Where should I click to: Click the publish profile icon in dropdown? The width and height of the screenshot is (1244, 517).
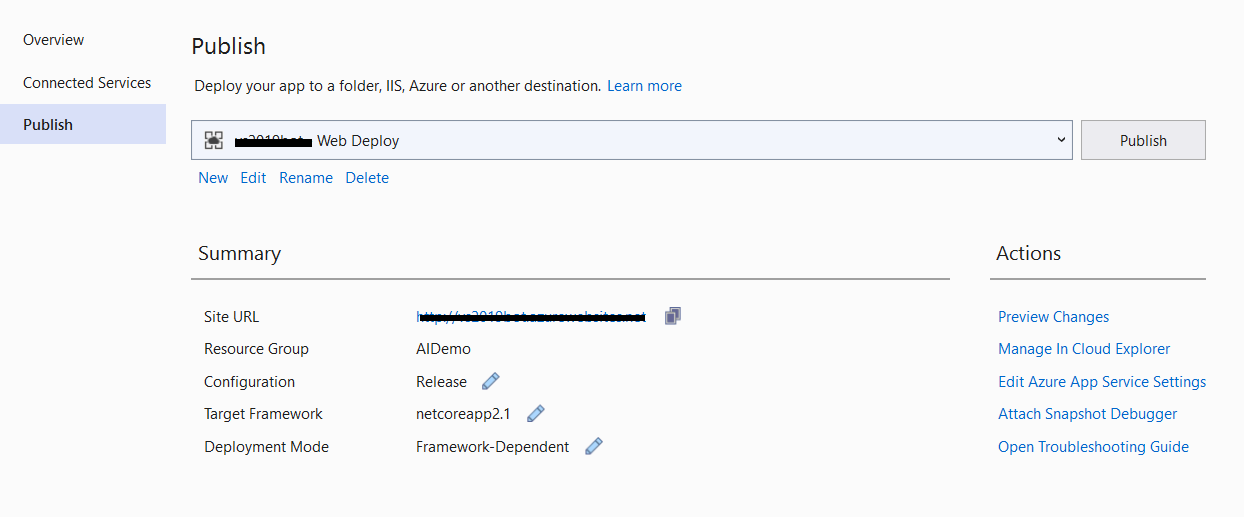[213, 141]
